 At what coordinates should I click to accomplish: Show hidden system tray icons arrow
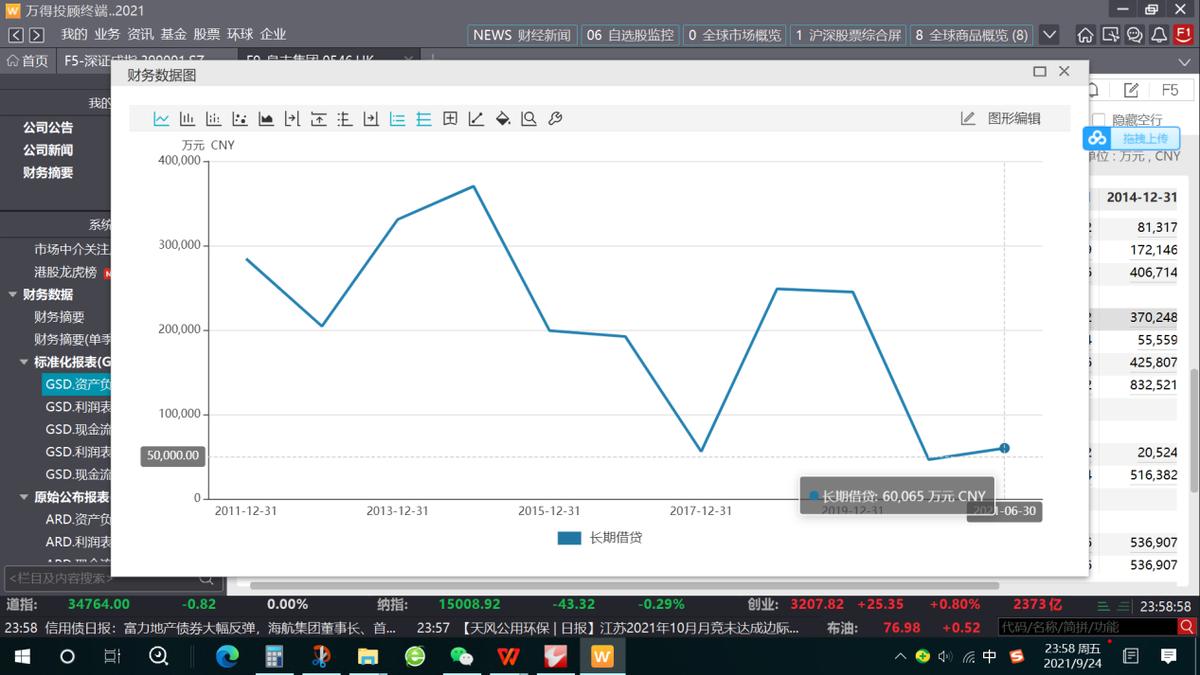pyautogui.click(x=901, y=657)
